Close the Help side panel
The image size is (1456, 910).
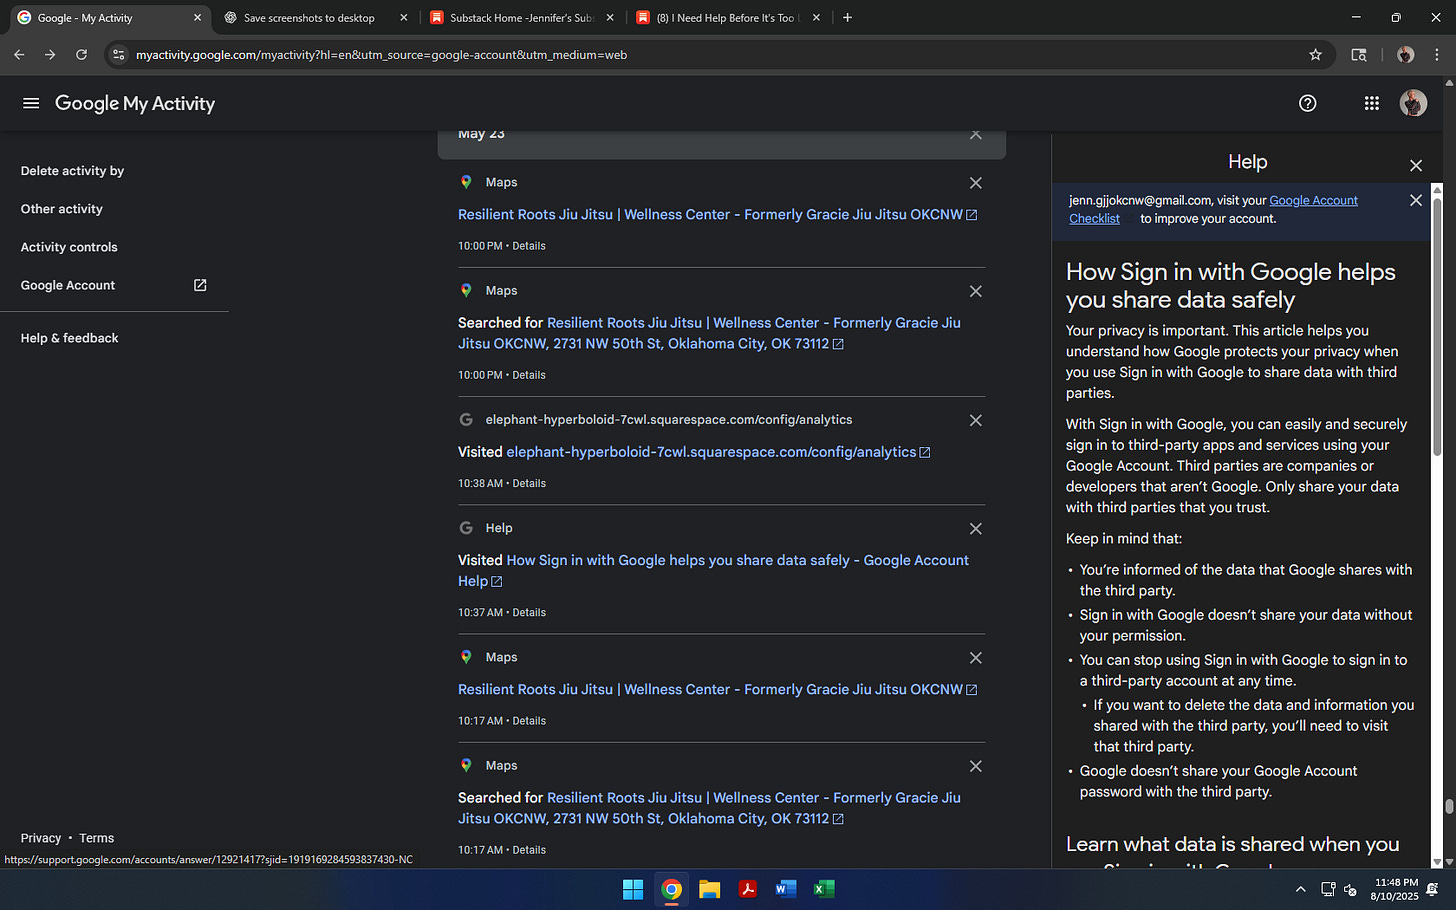click(x=1415, y=165)
